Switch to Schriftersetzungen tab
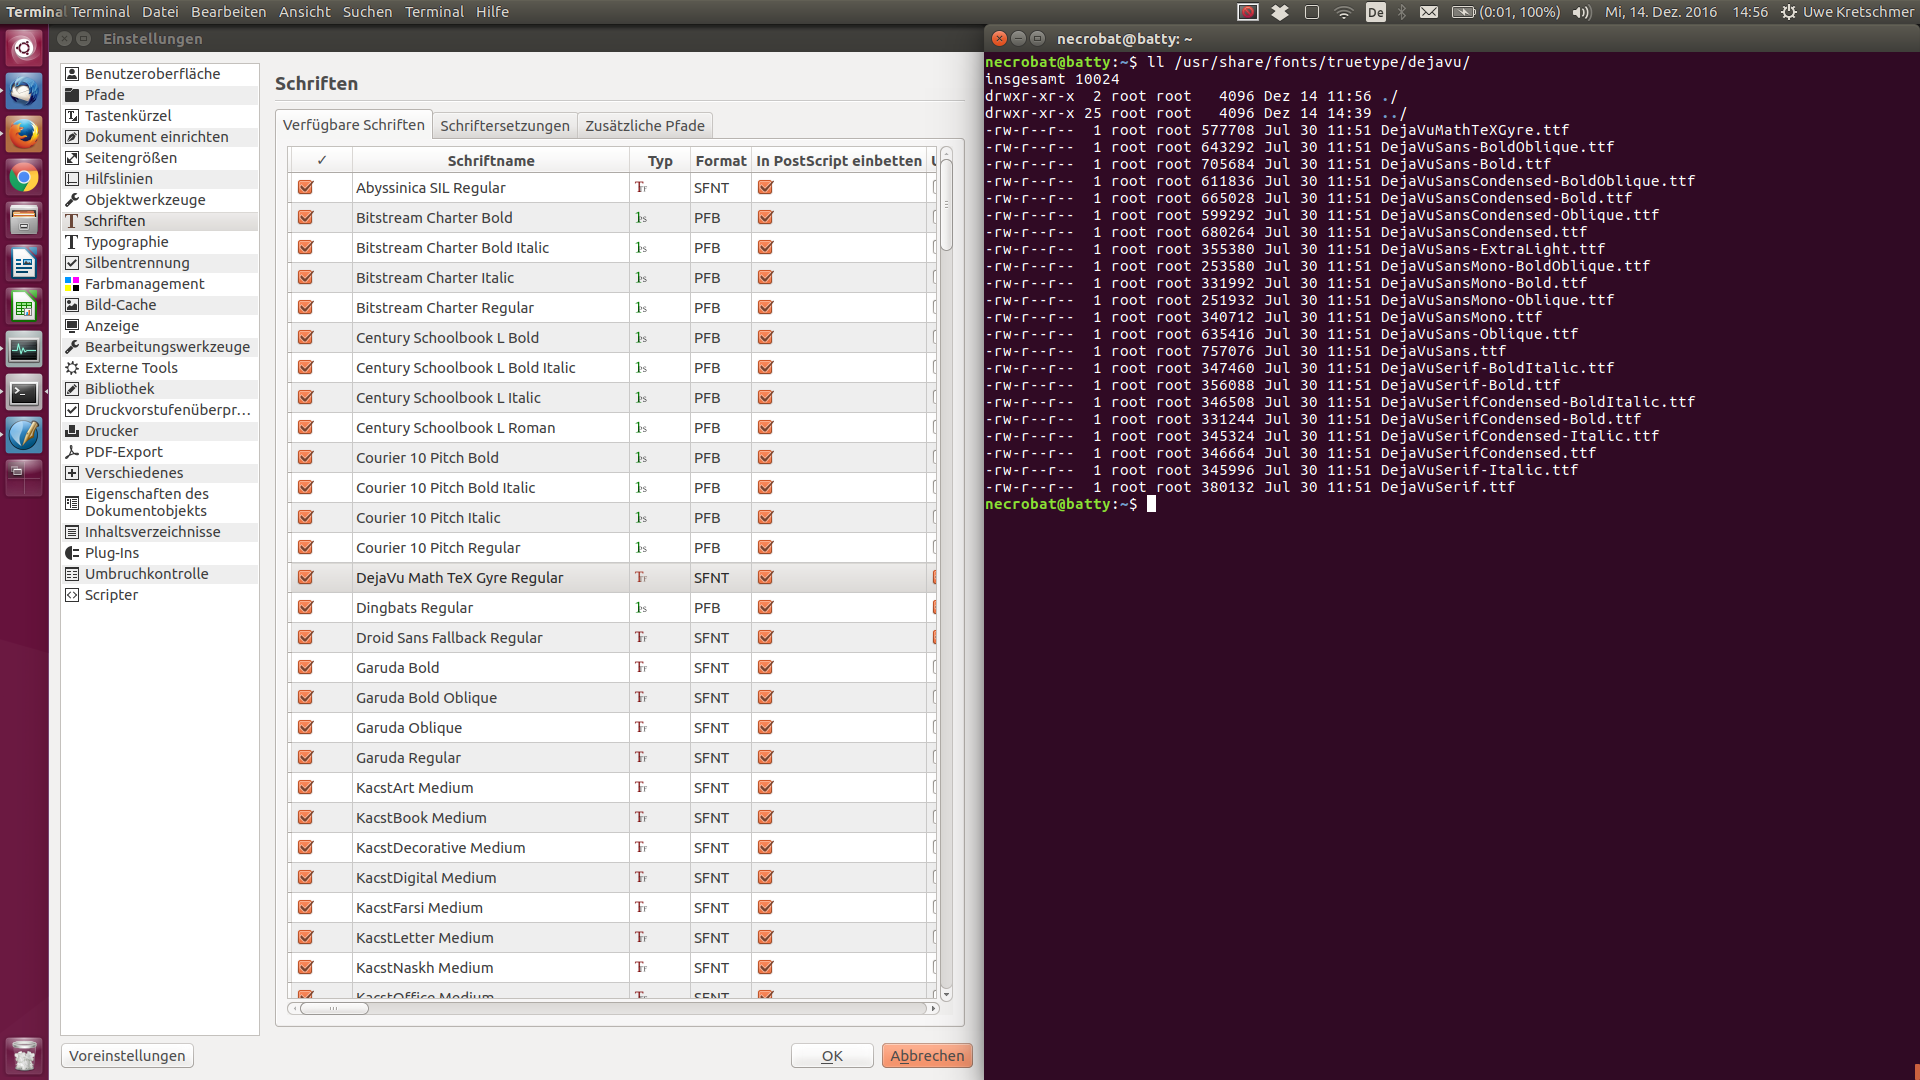The width and height of the screenshot is (1920, 1080). tap(505, 126)
